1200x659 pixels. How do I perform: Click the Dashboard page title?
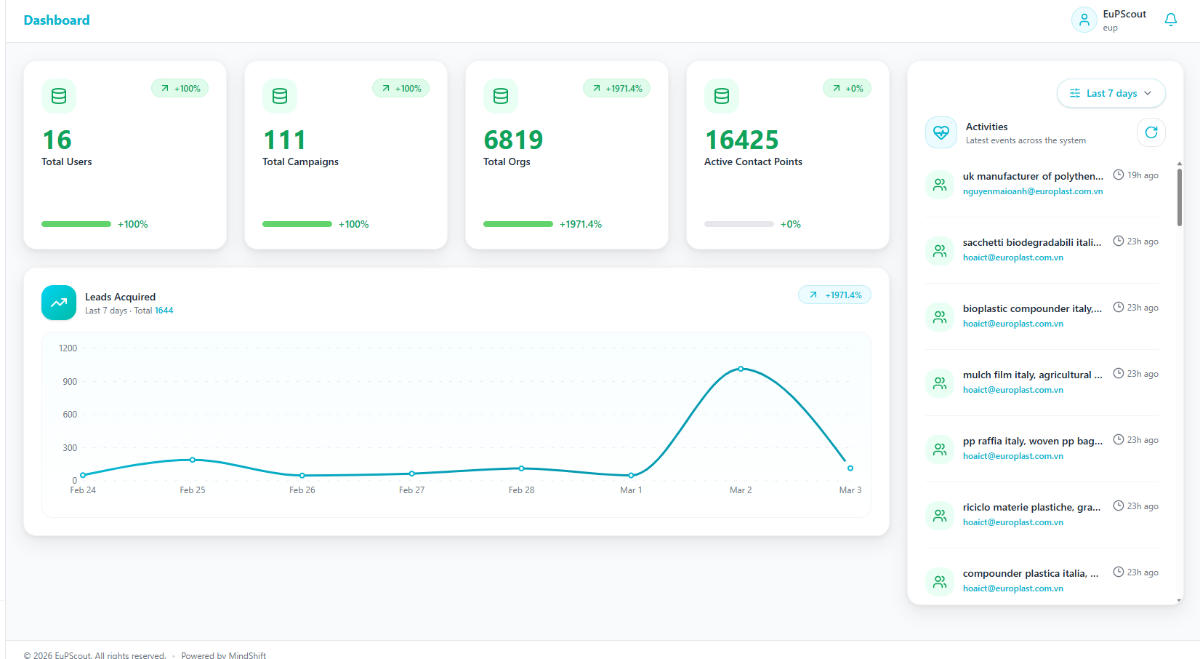tap(56, 20)
